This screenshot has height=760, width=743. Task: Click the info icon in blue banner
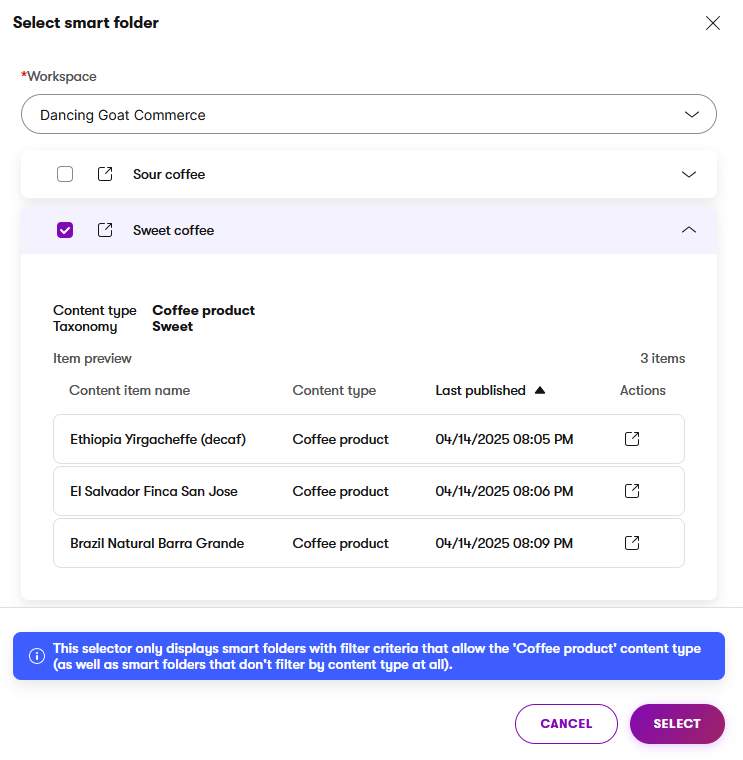[37, 656]
